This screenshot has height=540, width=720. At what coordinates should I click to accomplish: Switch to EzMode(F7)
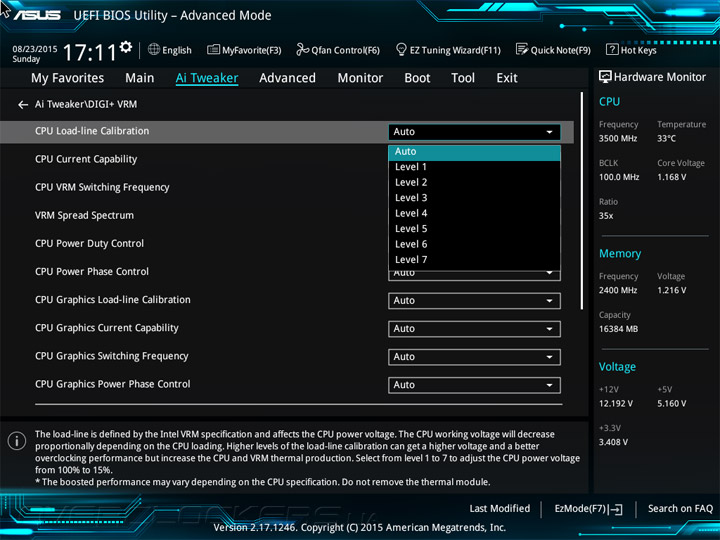point(588,509)
